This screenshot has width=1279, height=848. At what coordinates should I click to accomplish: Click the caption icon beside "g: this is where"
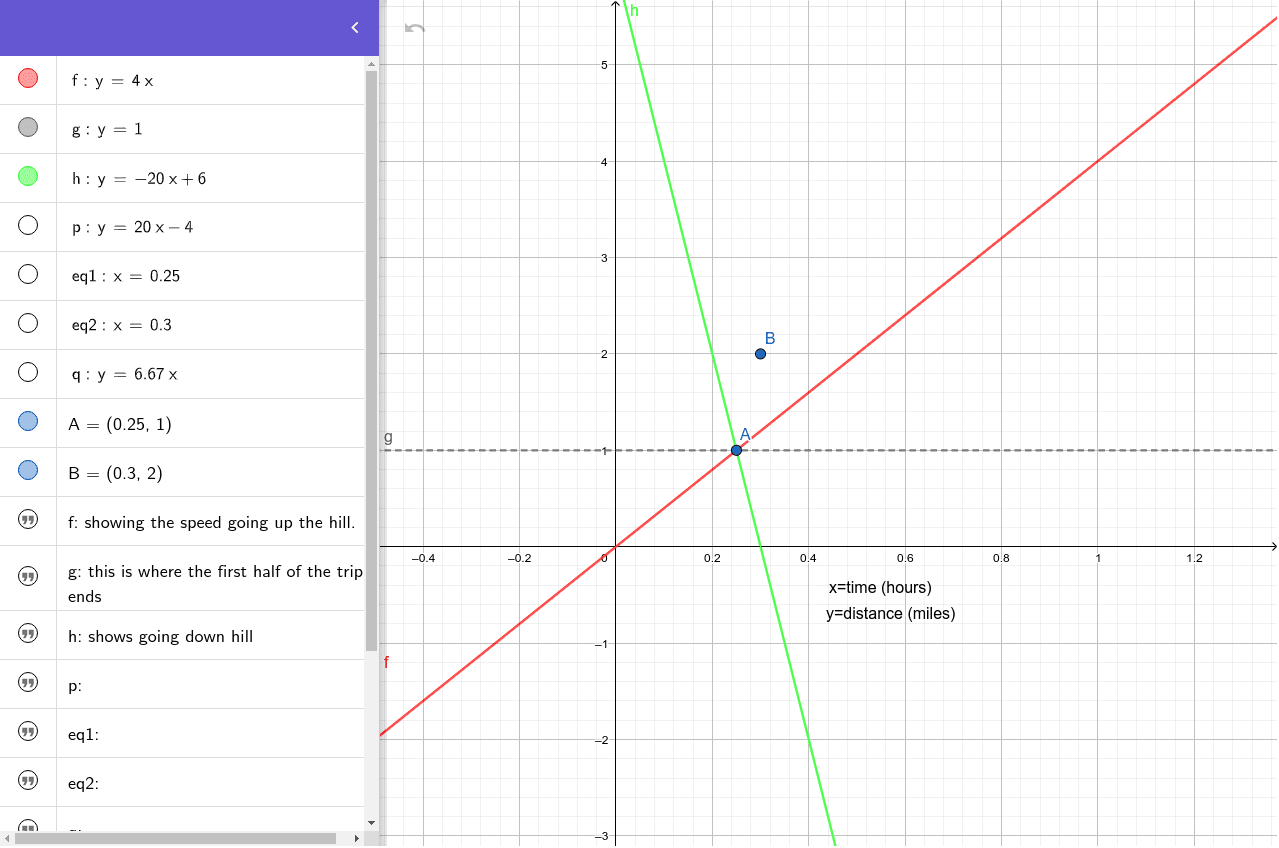[x=27, y=575]
